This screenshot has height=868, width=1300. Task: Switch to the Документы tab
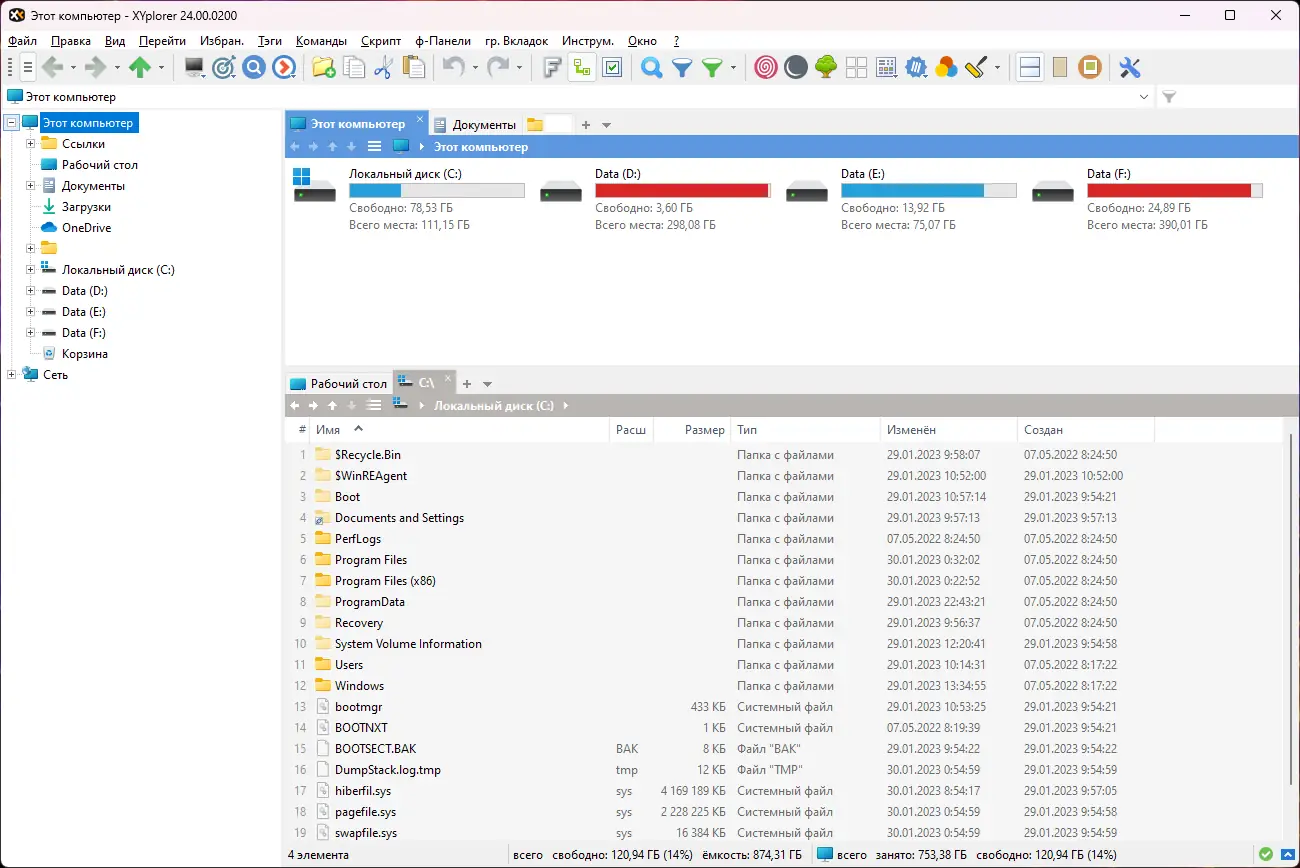pos(475,125)
